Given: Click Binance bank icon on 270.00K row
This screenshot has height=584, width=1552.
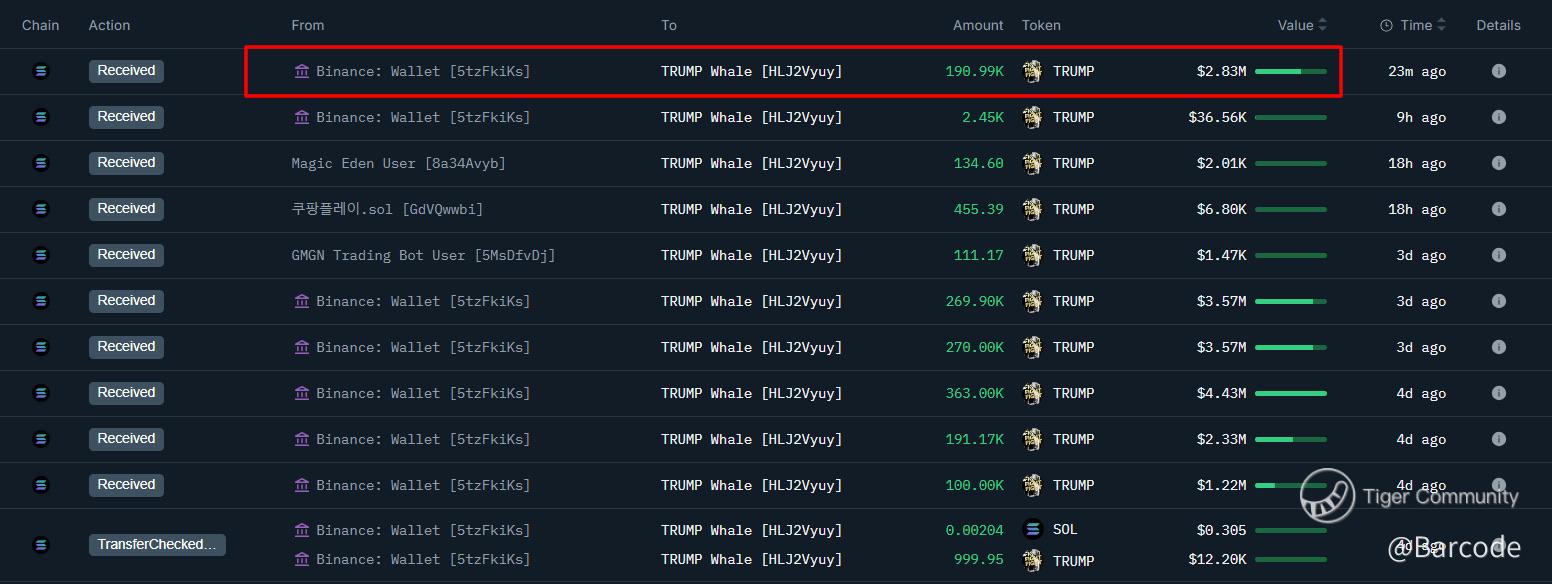Looking at the screenshot, I should tap(301, 347).
